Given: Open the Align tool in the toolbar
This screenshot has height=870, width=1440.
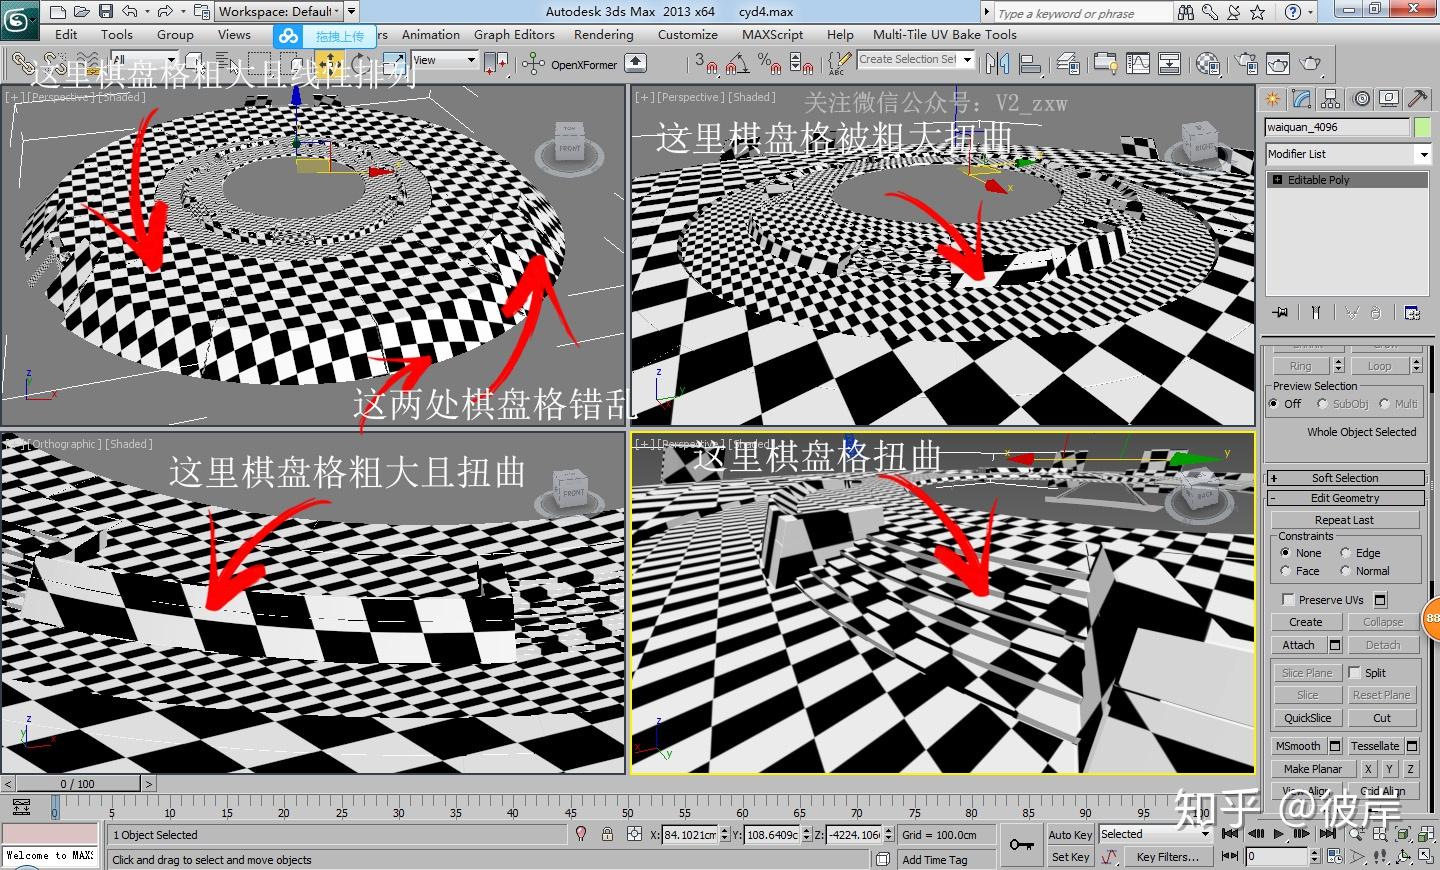Looking at the screenshot, I should pos(1030,64).
